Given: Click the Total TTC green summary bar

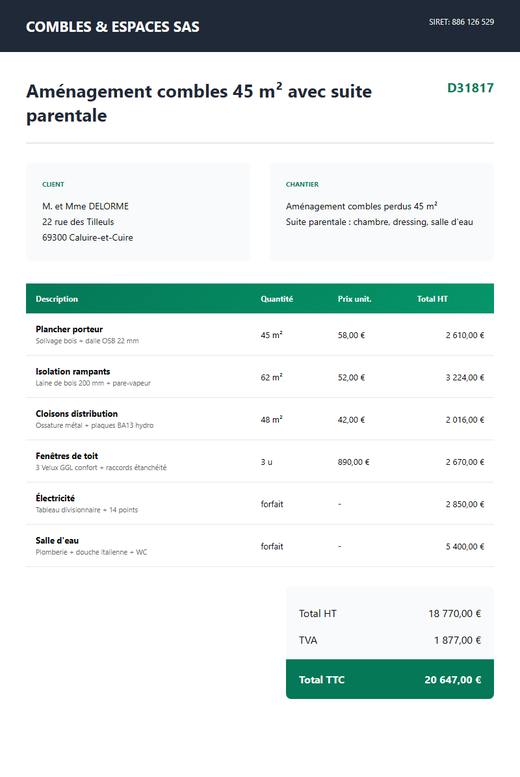Looking at the screenshot, I should 390,679.
